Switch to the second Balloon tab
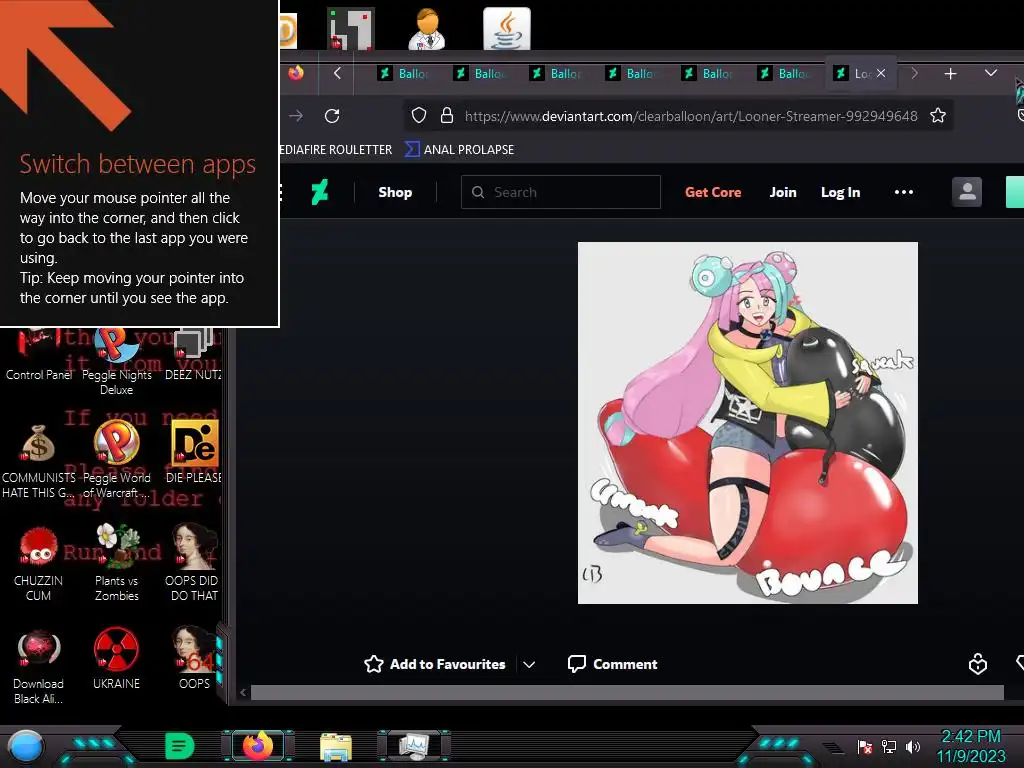The width and height of the screenshot is (1024, 768). coord(479,74)
